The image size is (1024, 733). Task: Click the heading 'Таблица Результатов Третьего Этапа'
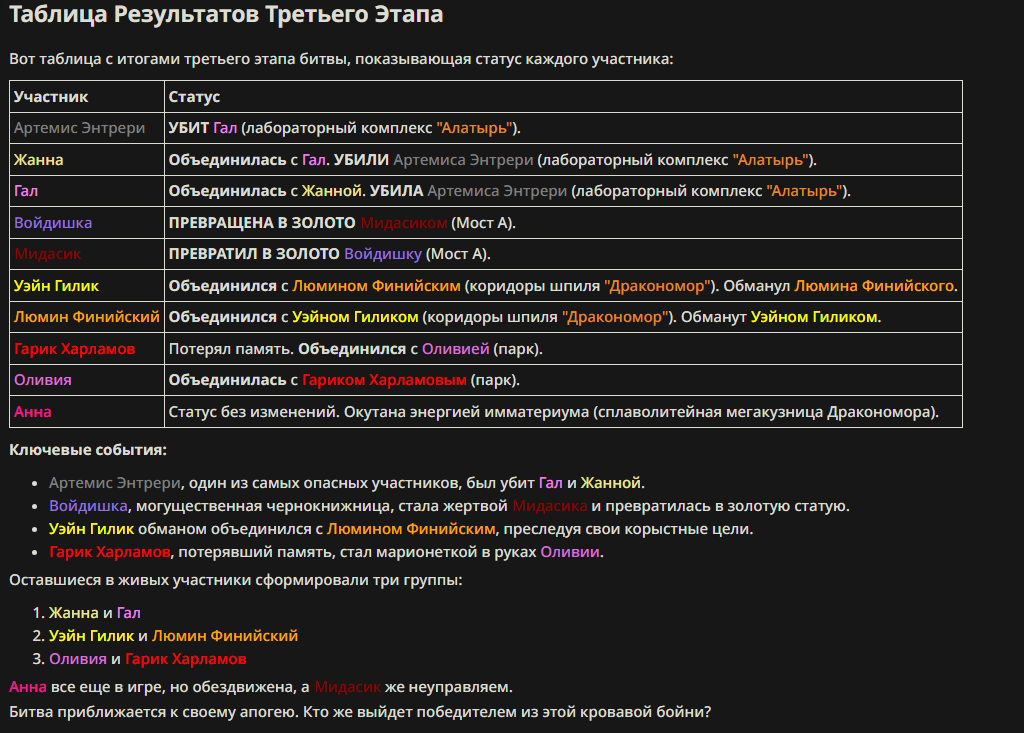226,14
